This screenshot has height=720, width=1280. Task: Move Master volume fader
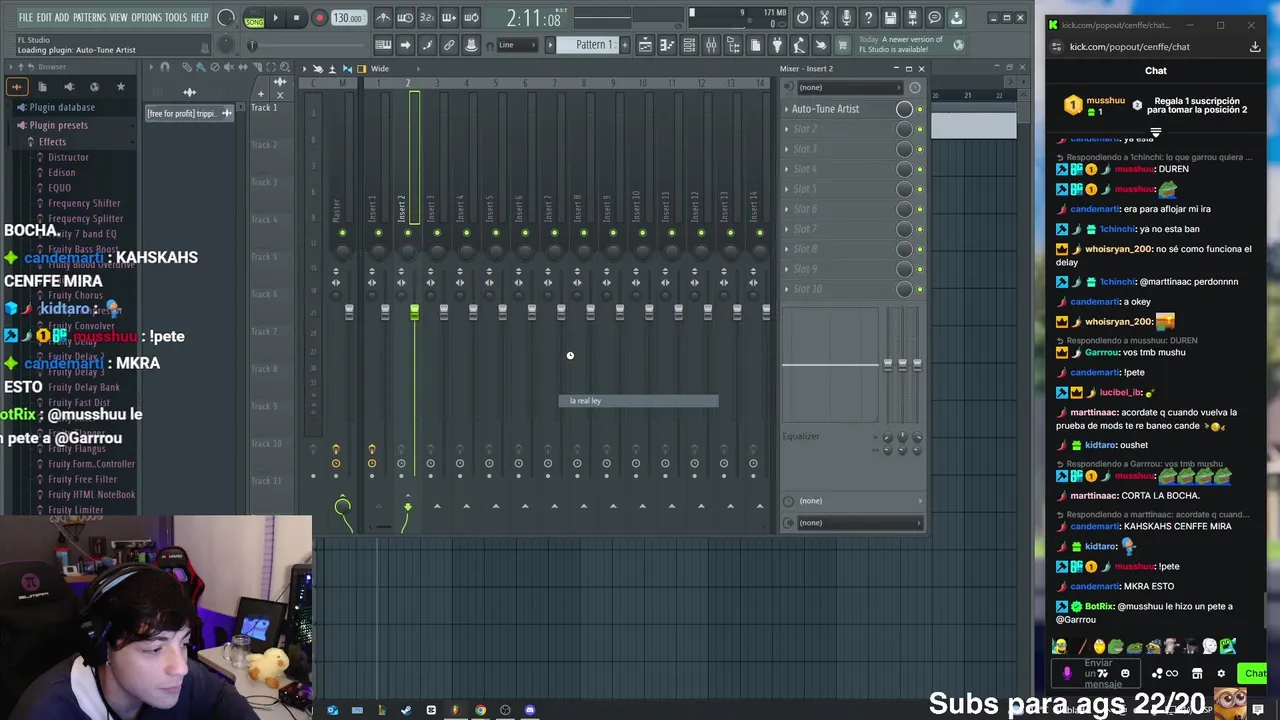(349, 313)
